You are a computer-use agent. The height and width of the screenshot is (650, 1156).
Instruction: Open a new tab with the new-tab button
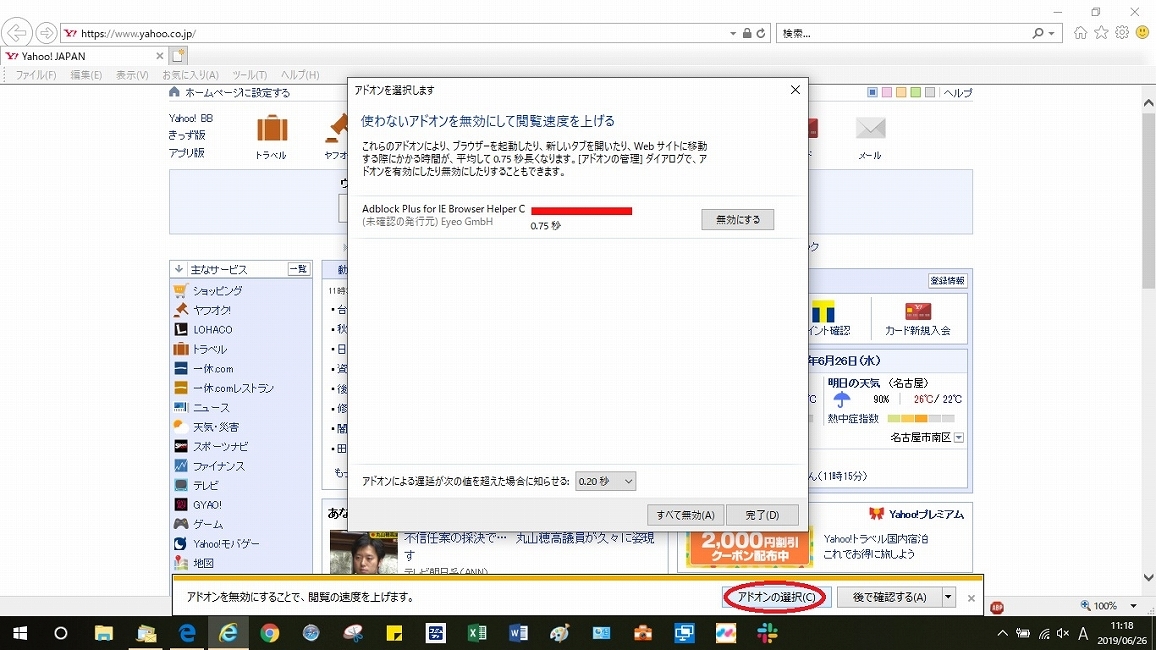coord(178,55)
